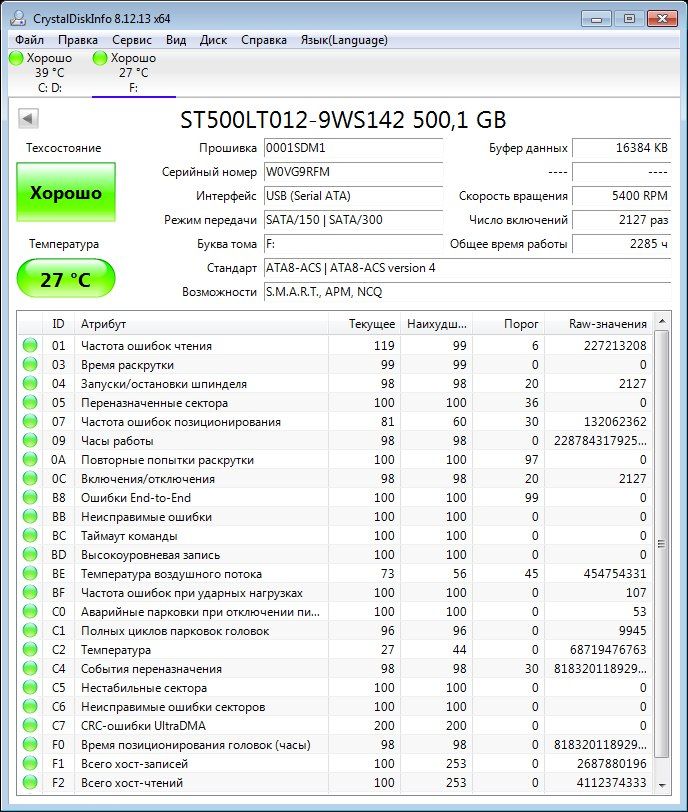
Task: Open the Файл menu
Action: pos(29,40)
